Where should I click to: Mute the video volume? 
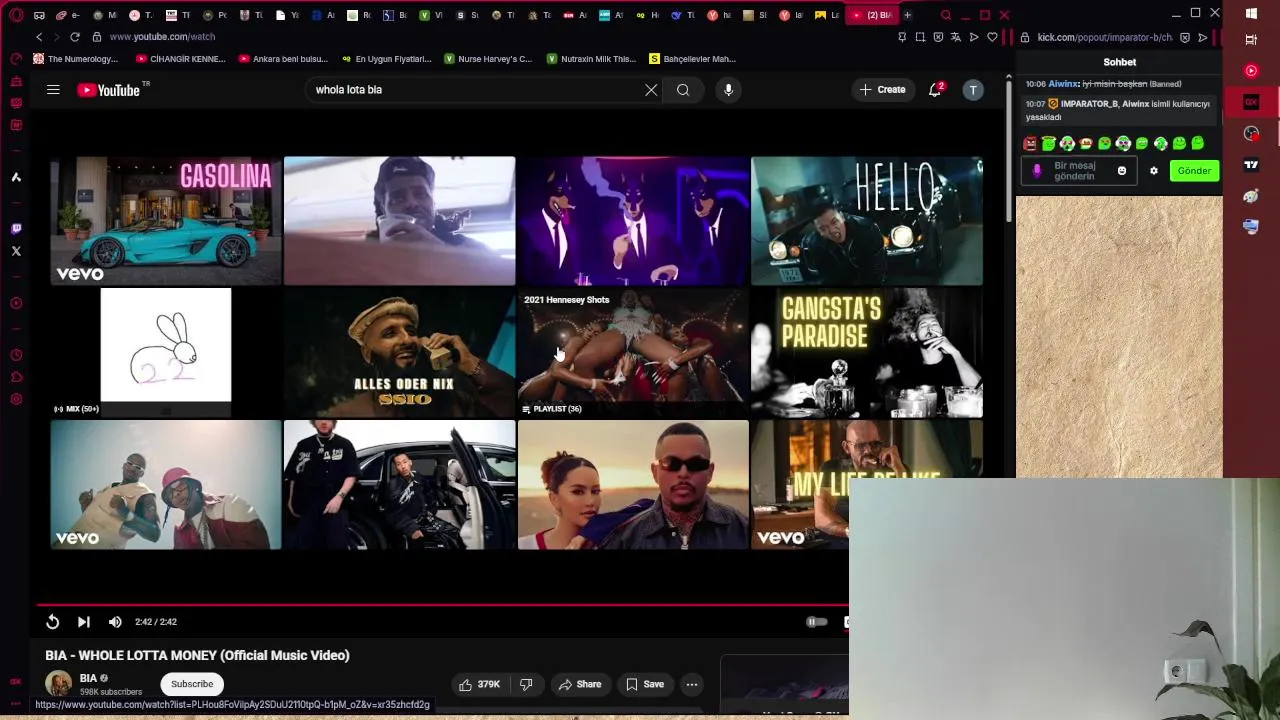pyautogui.click(x=115, y=622)
